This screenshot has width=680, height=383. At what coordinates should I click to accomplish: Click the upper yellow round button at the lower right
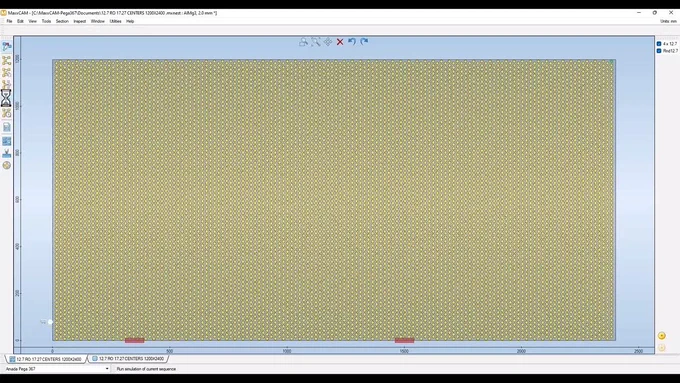pos(661,335)
